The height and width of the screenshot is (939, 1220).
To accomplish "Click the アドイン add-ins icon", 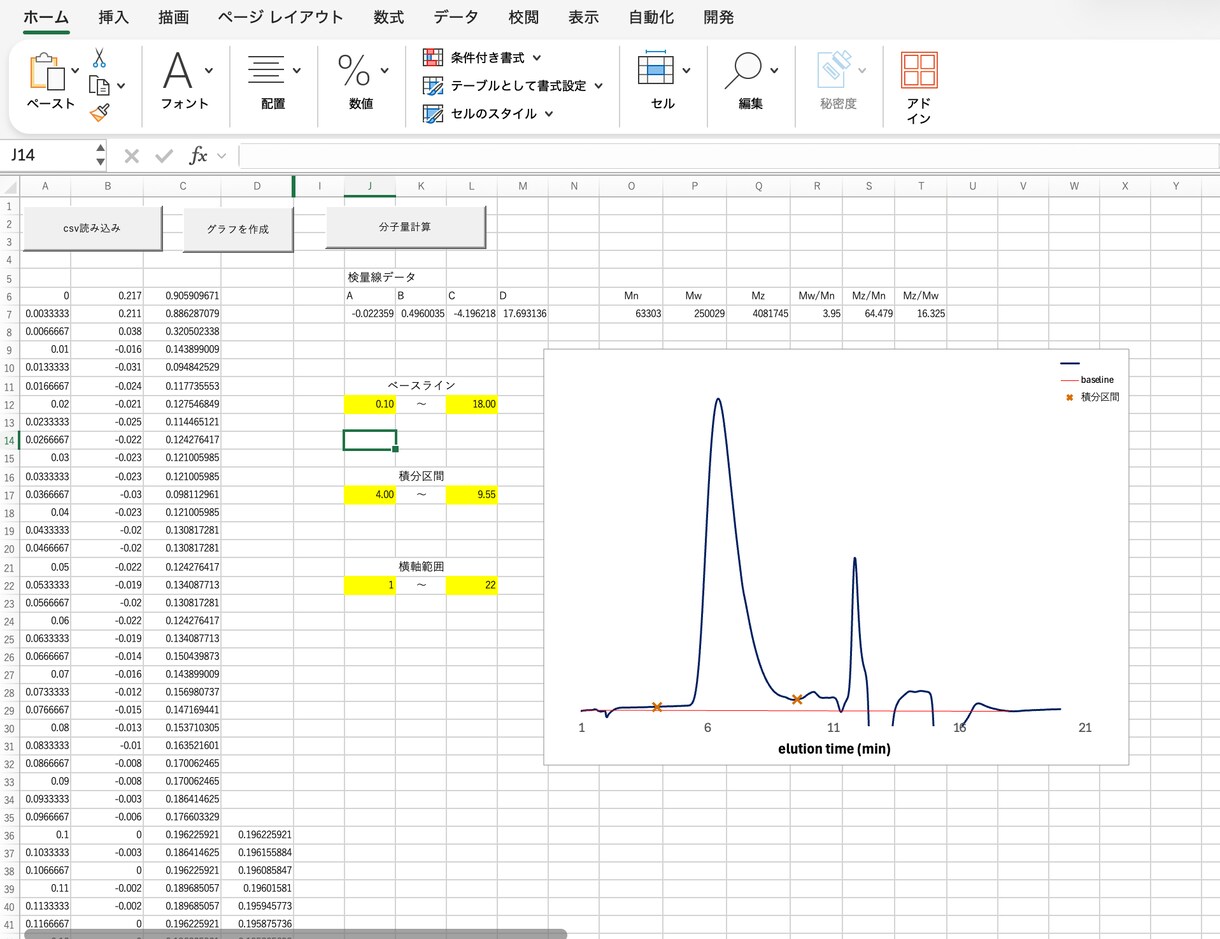I will [x=919, y=71].
